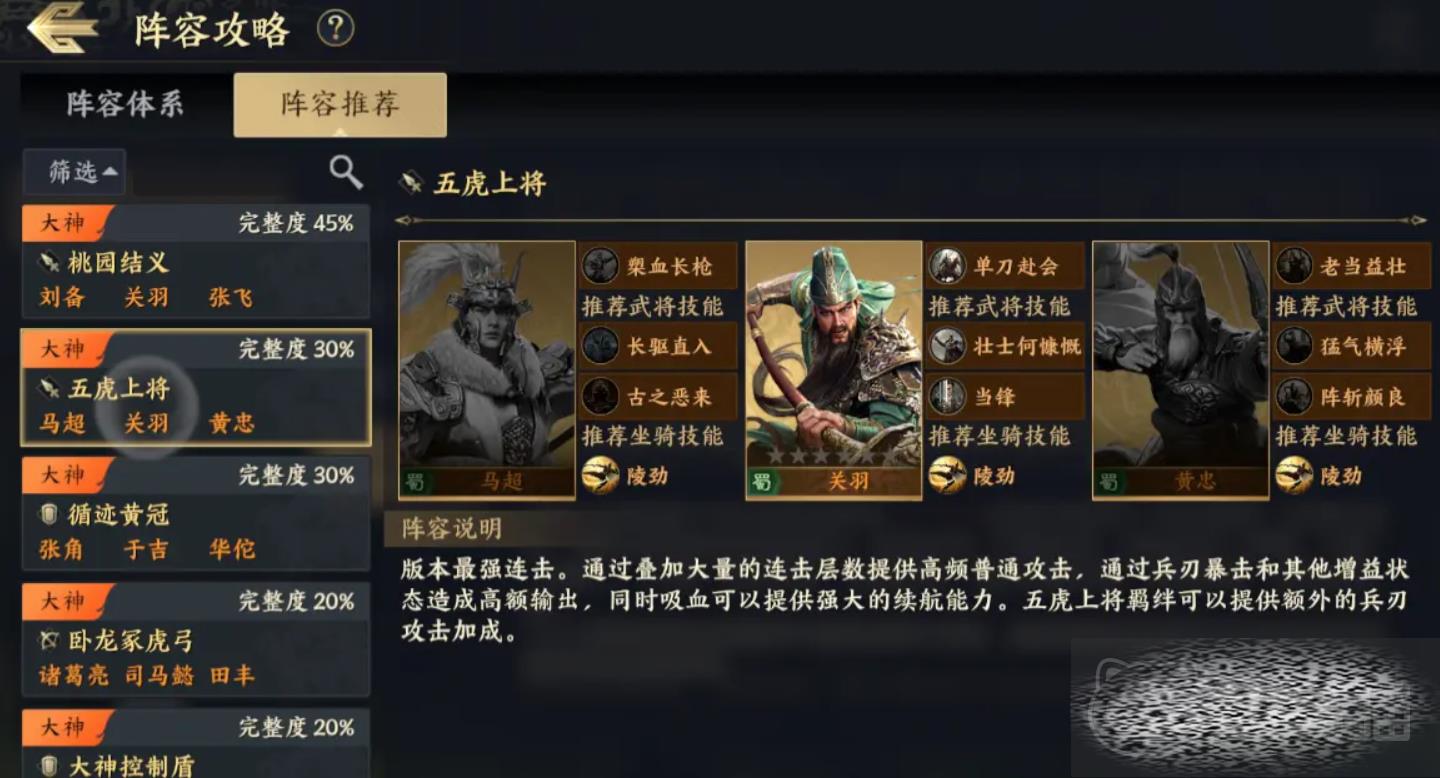Click the 壮士何慷慨 skill icon
1440x778 pixels.
(947, 346)
